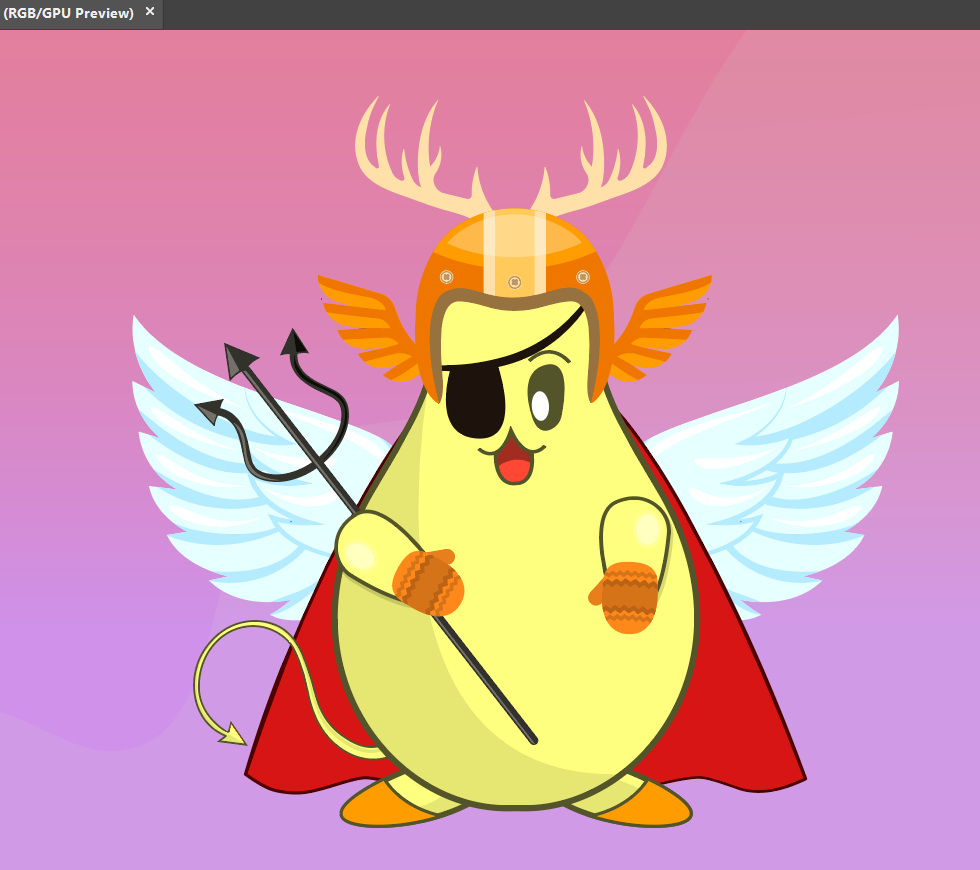Close the RGB/GPU Preview document tab

[x=150, y=11]
